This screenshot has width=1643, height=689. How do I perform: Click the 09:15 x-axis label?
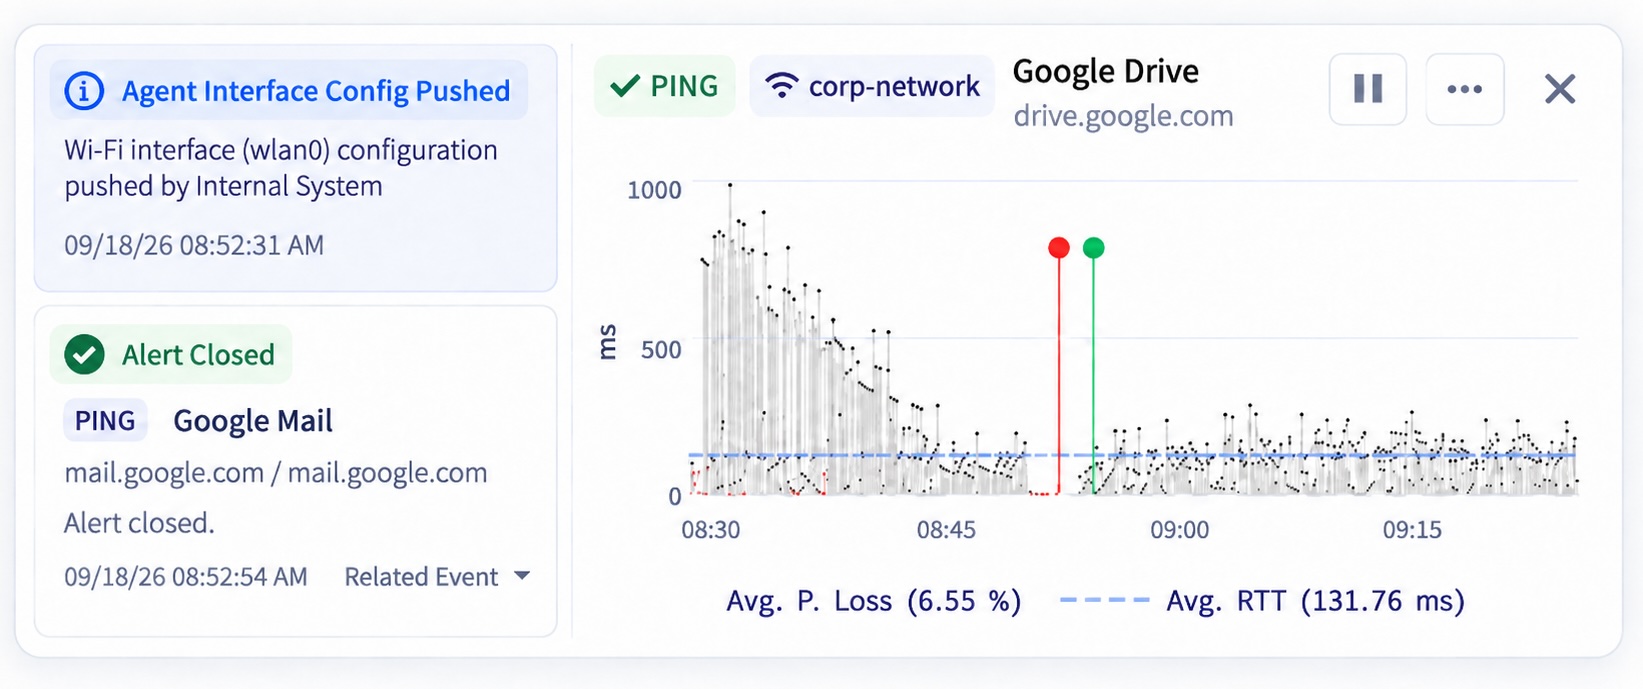pyautogui.click(x=1412, y=530)
